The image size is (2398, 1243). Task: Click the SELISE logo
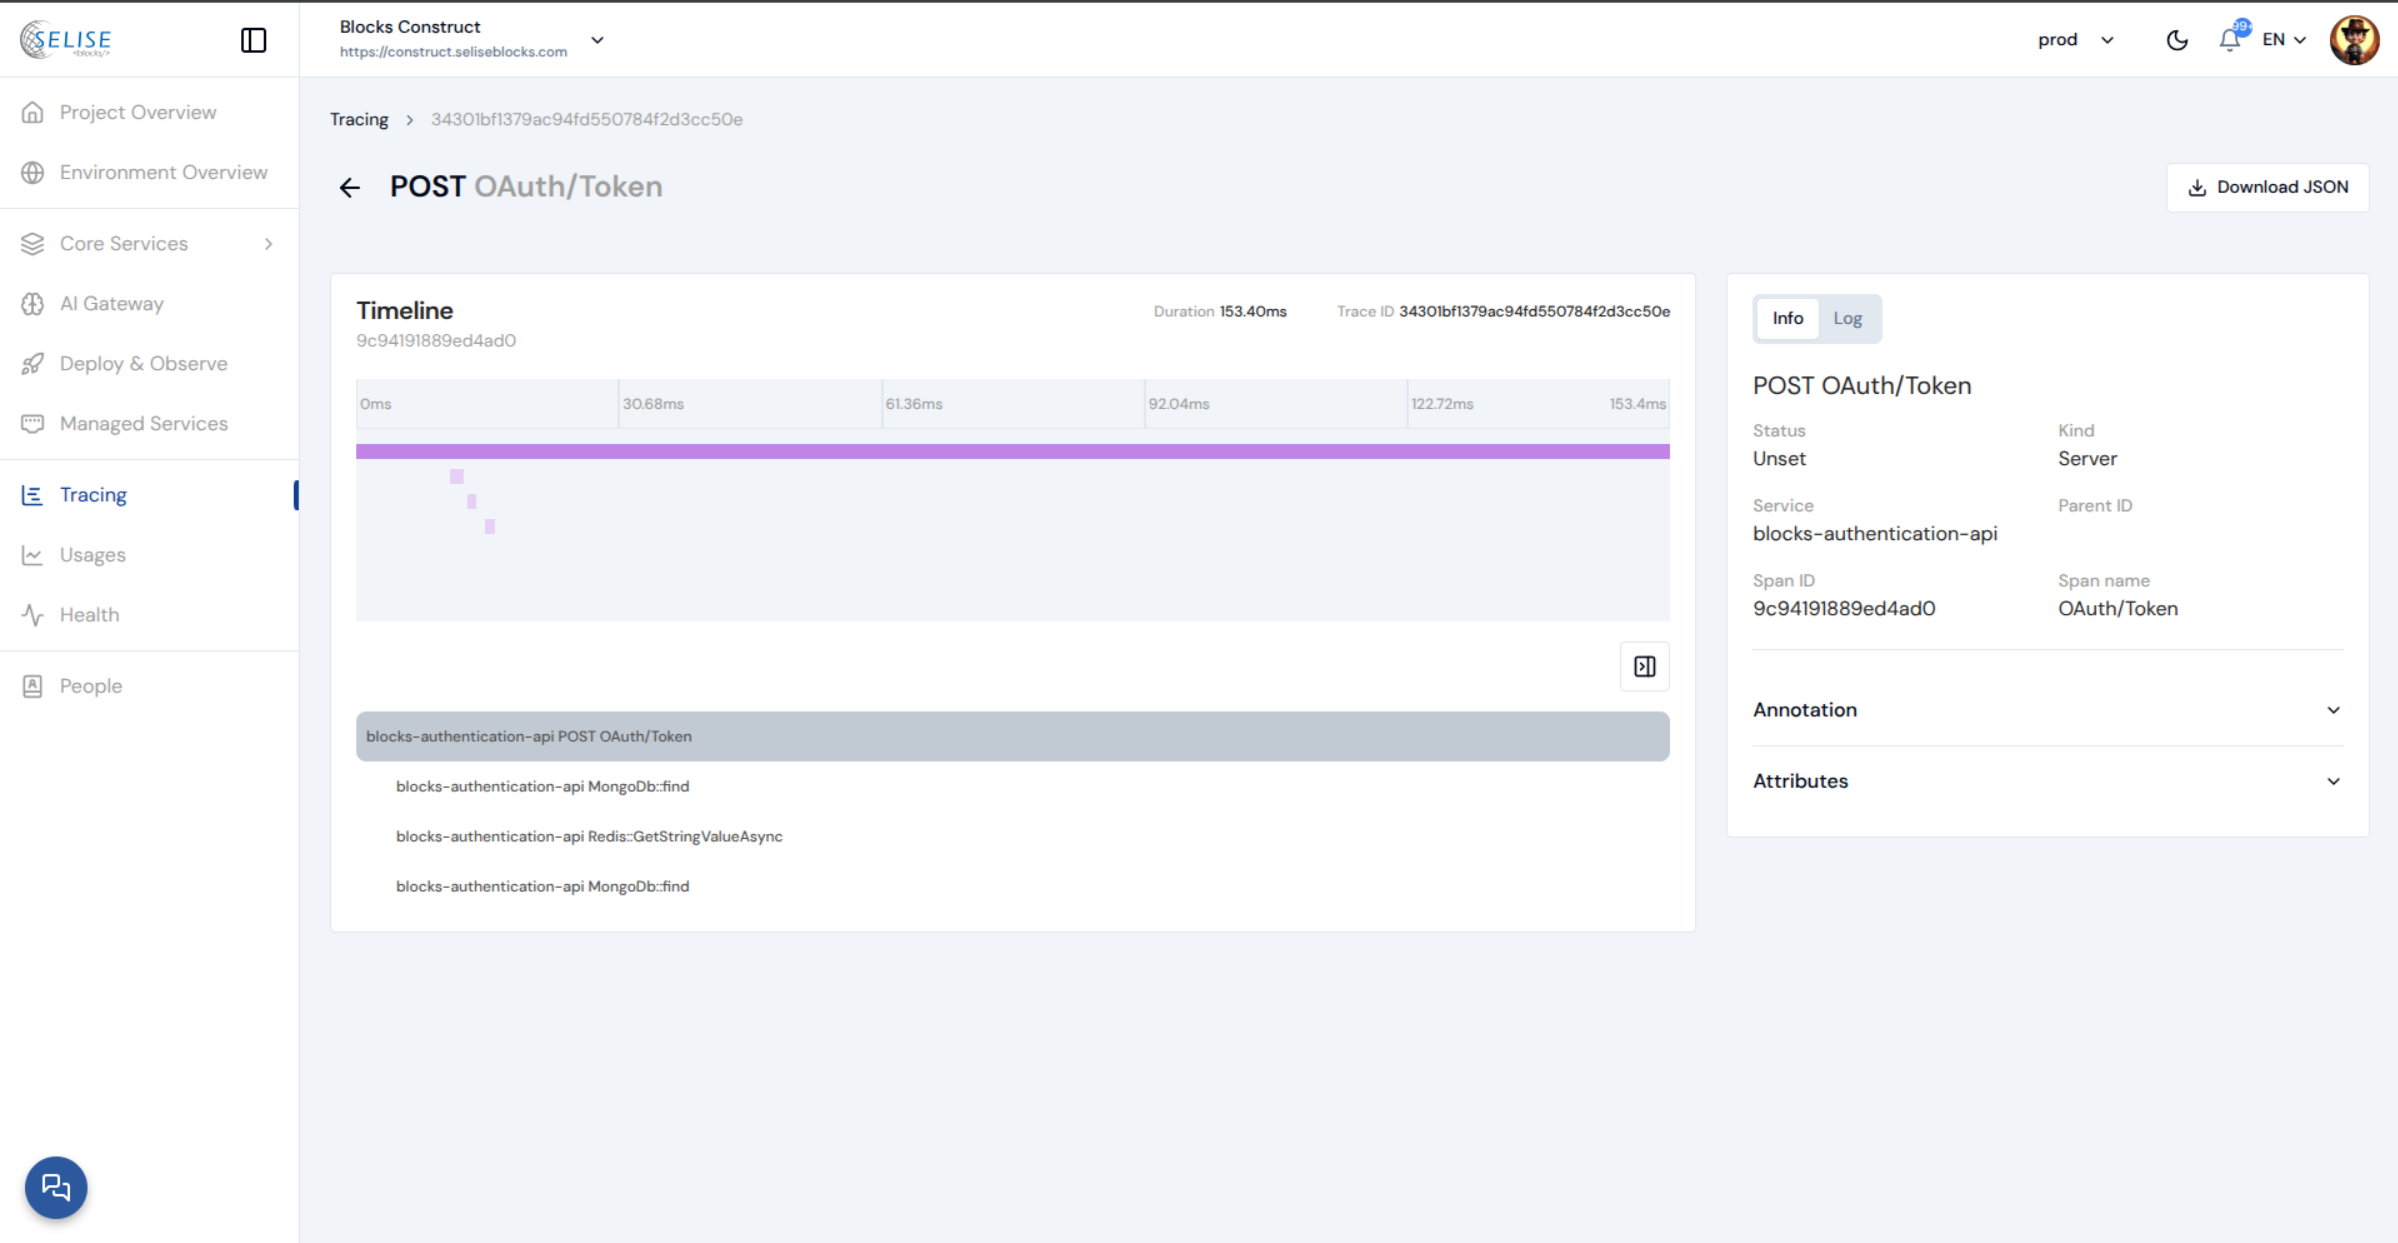pos(66,40)
